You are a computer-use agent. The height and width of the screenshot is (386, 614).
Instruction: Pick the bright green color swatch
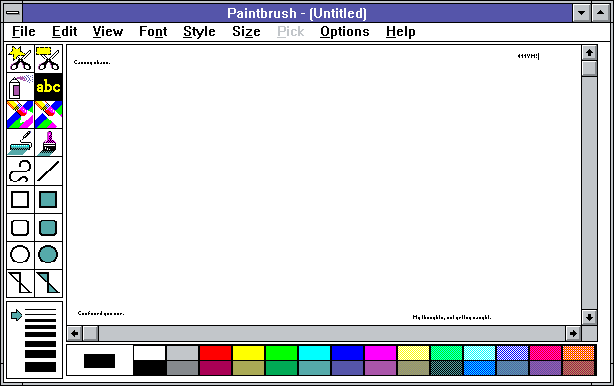(x=281, y=353)
